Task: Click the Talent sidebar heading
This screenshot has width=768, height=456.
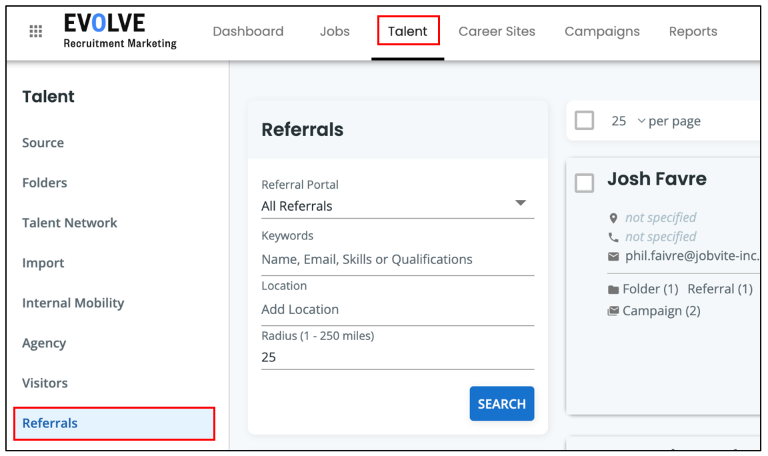Action: [x=48, y=96]
